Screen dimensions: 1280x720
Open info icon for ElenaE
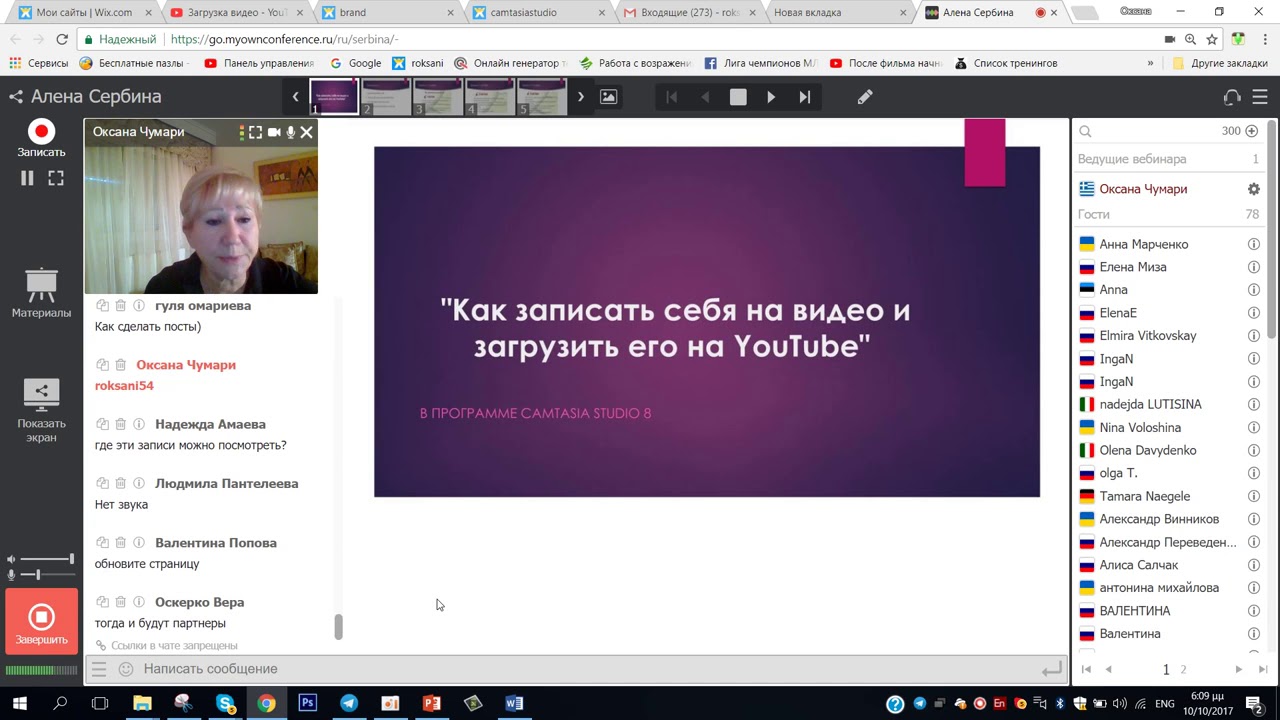(1253, 313)
